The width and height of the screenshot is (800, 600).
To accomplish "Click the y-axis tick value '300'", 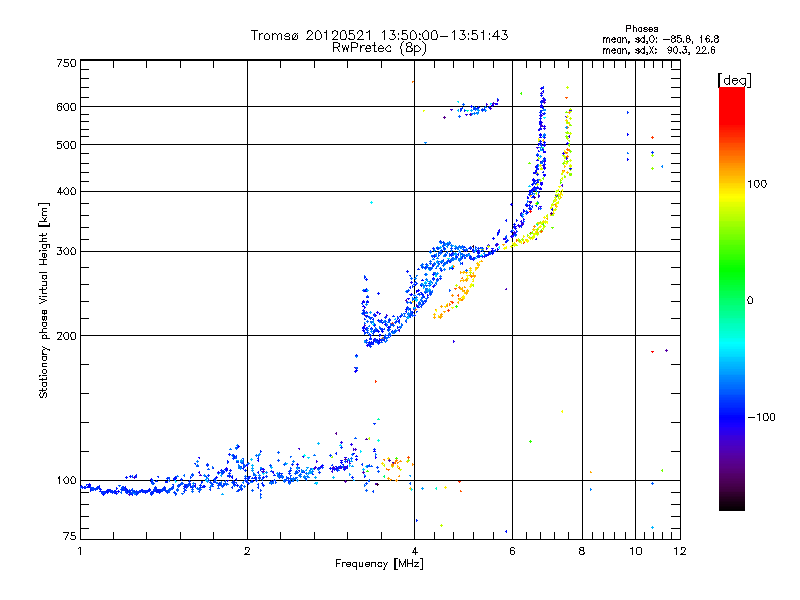I will click(x=66, y=251).
